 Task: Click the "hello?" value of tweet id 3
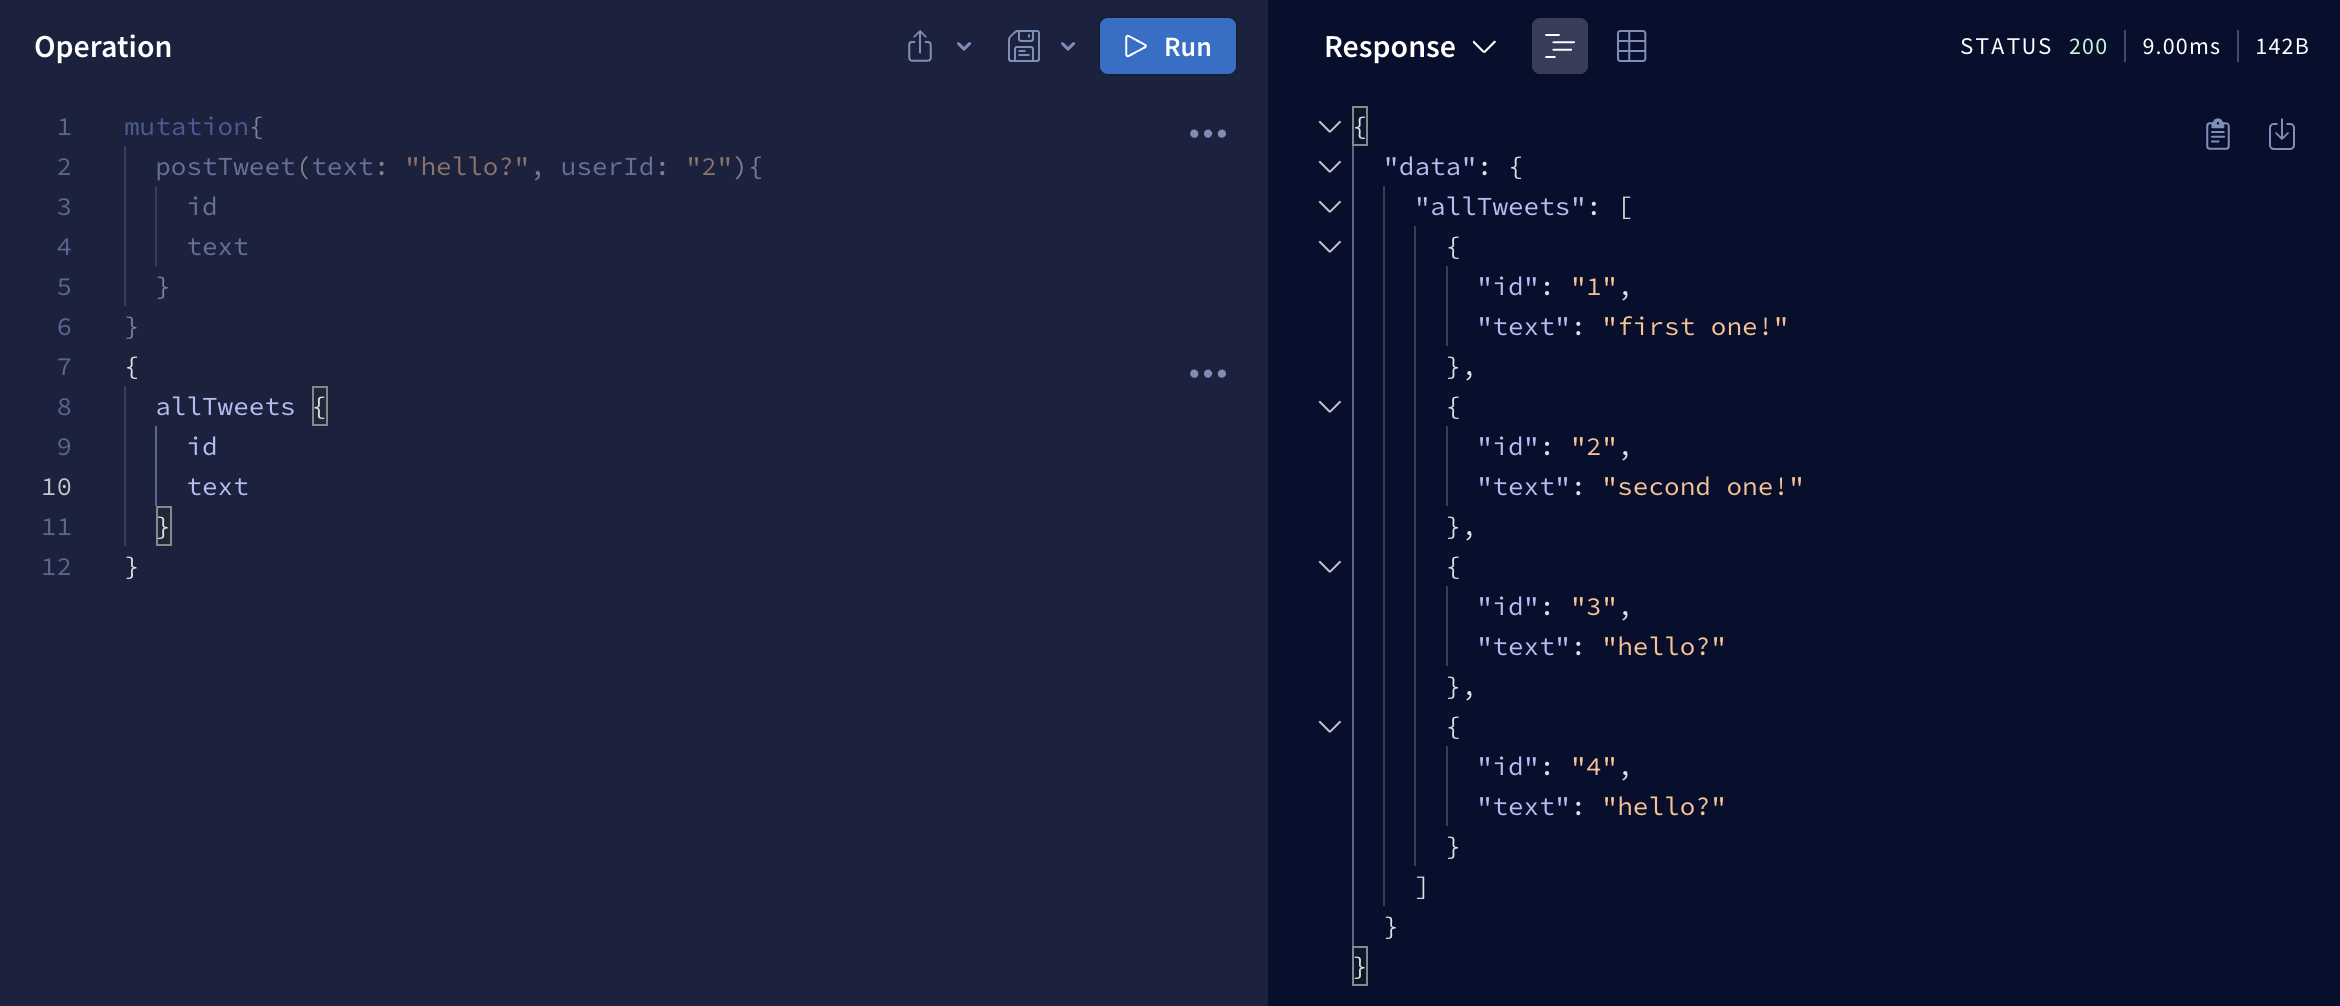point(1664,647)
